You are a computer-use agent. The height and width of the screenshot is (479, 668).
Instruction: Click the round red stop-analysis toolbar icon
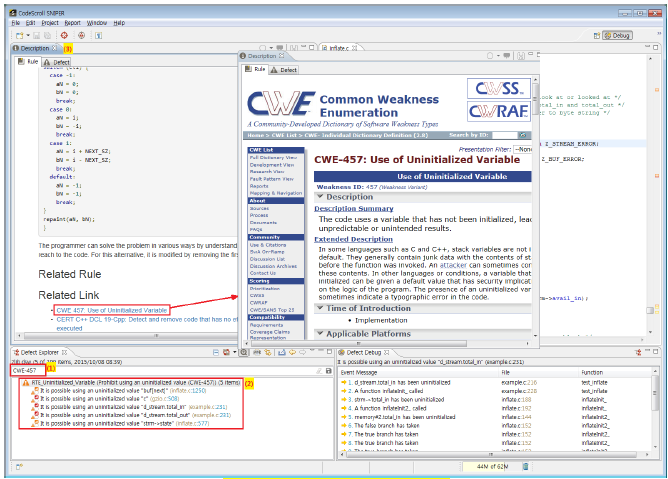(x=81, y=35)
